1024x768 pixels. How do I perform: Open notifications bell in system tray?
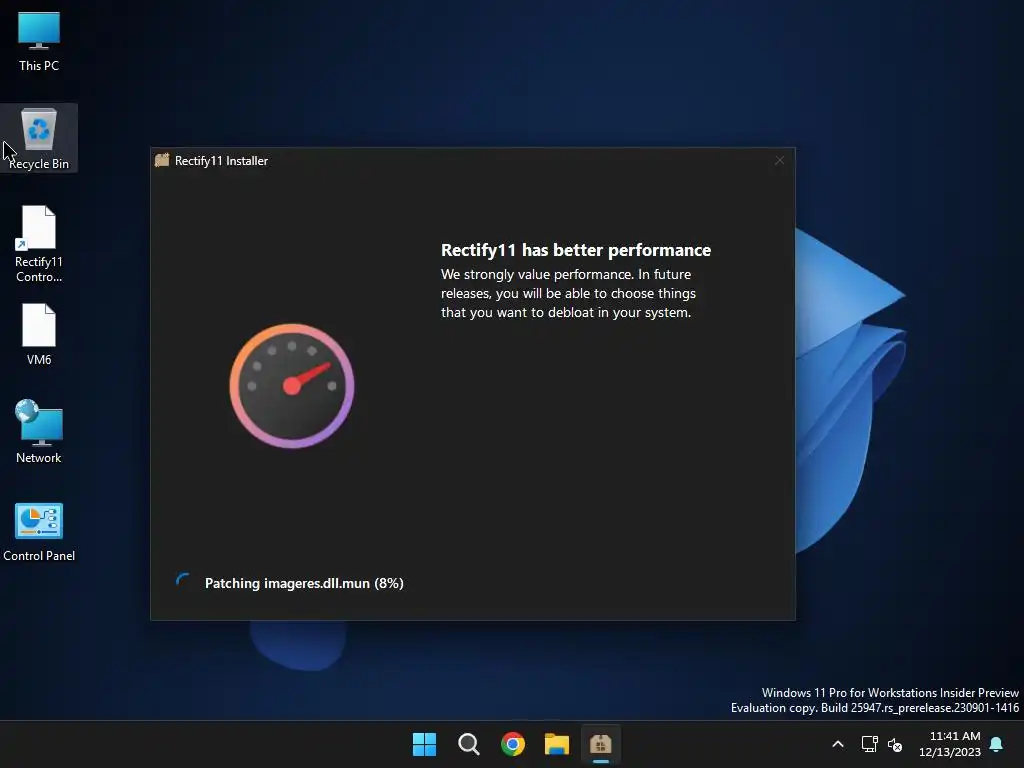click(x=997, y=744)
